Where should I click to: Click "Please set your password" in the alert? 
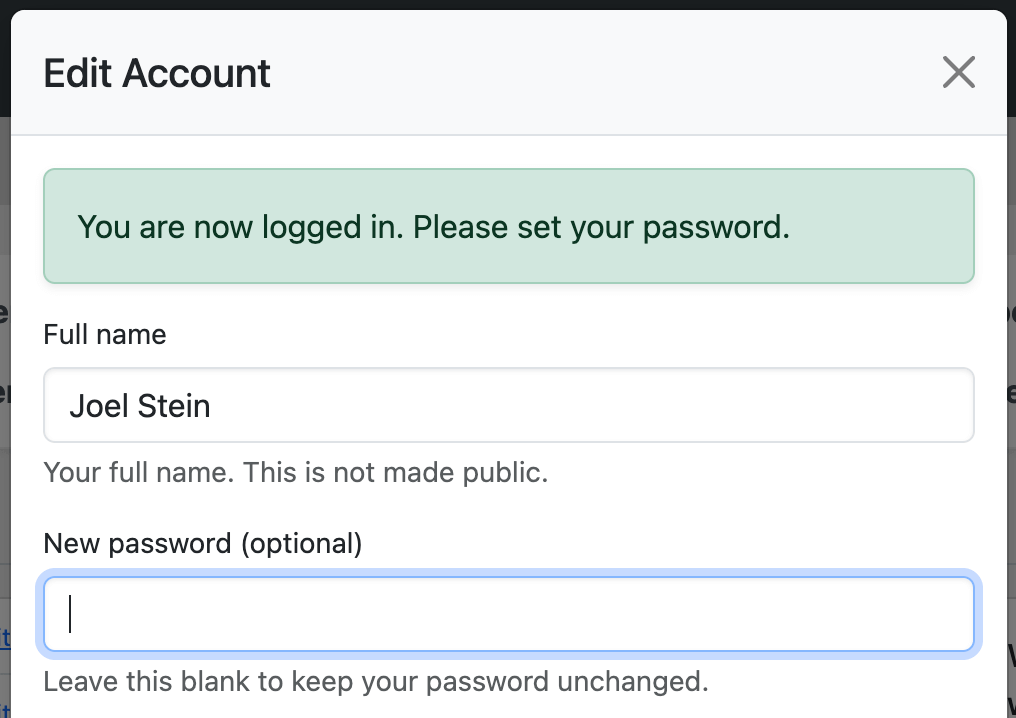pyautogui.click(x=601, y=227)
